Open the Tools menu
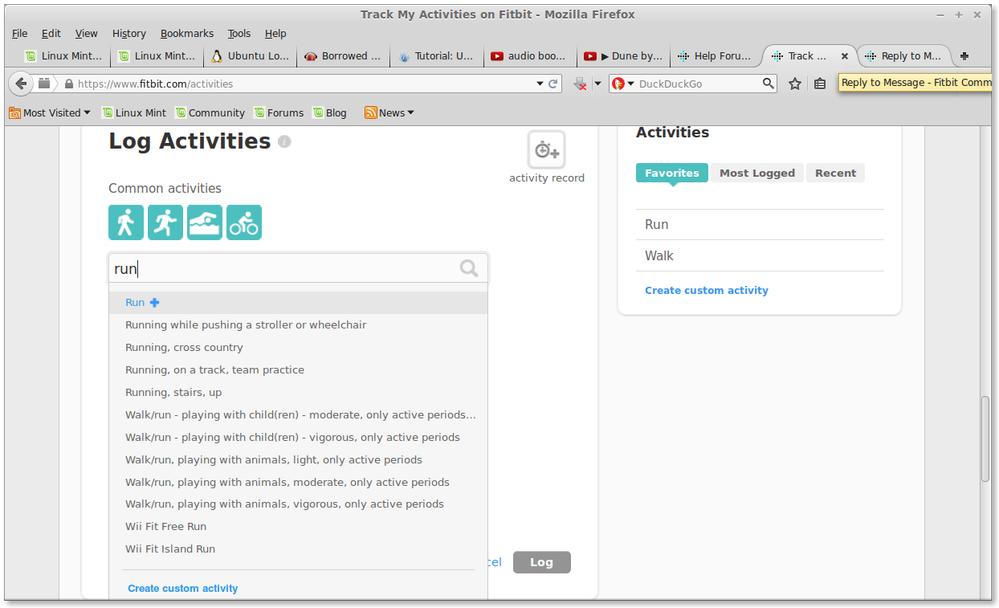 (x=239, y=33)
